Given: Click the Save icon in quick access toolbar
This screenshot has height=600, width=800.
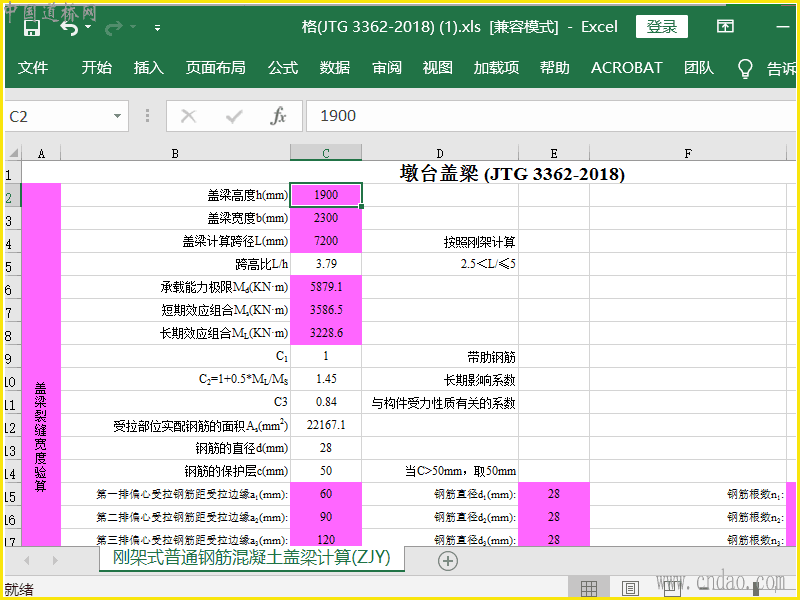Looking at the screenshot, I should 31,27.
